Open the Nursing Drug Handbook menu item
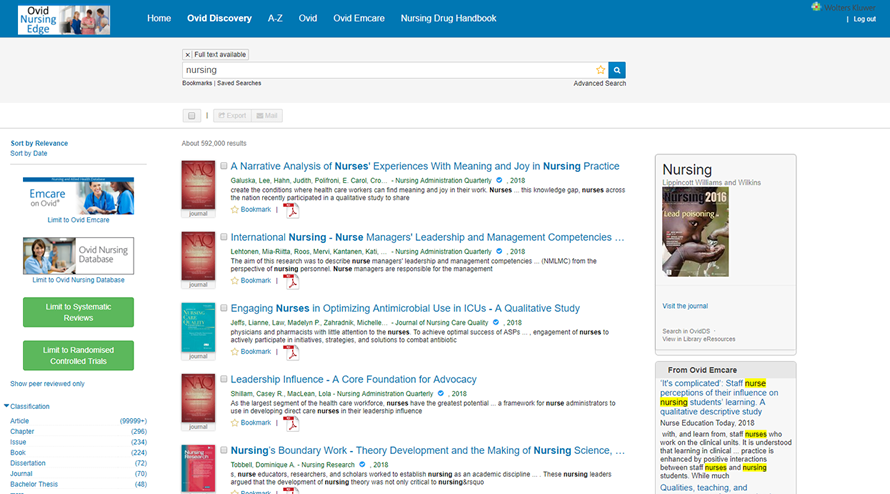Screen dimensions: 890x494 [448, 18]
